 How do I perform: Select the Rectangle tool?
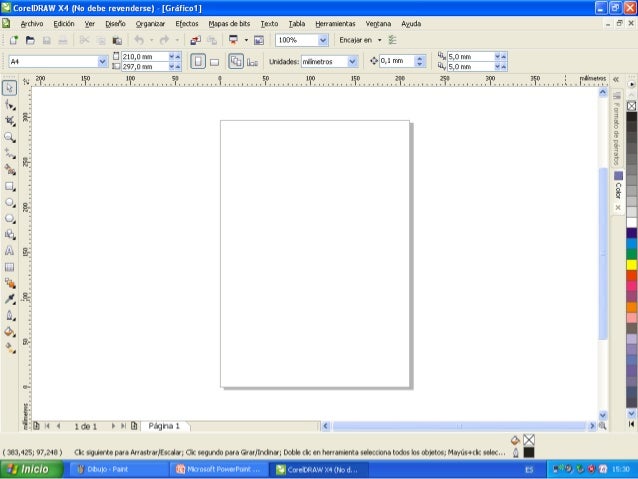tap(10, 186)
